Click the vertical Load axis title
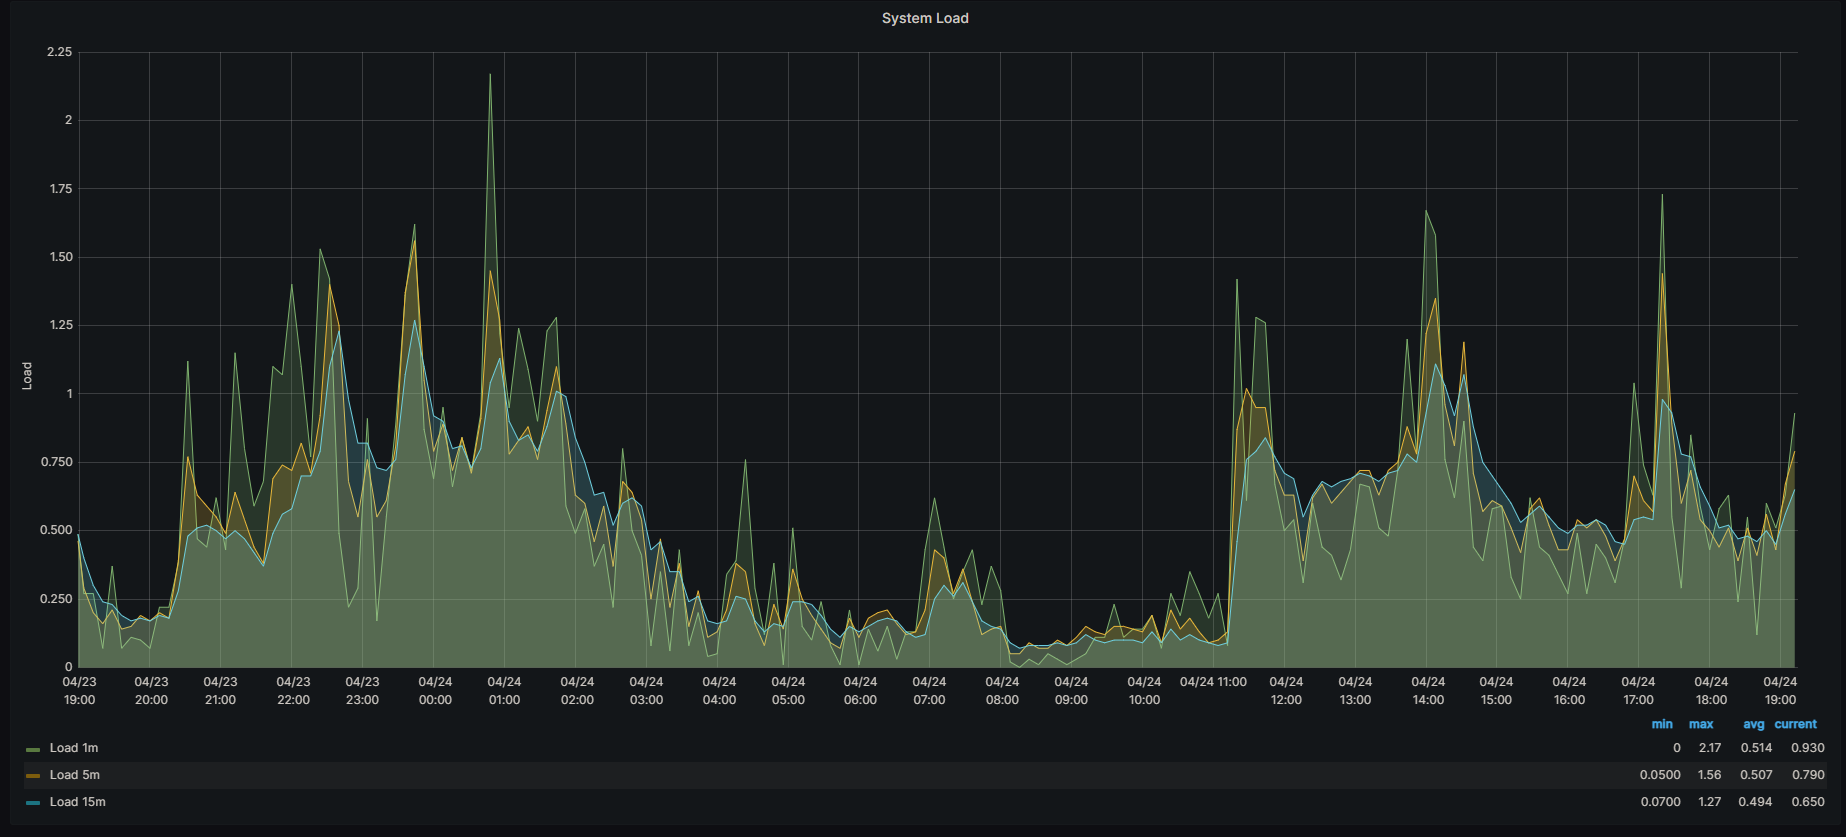Viewport: 1846px width, 837px height. tap(27, 376)
